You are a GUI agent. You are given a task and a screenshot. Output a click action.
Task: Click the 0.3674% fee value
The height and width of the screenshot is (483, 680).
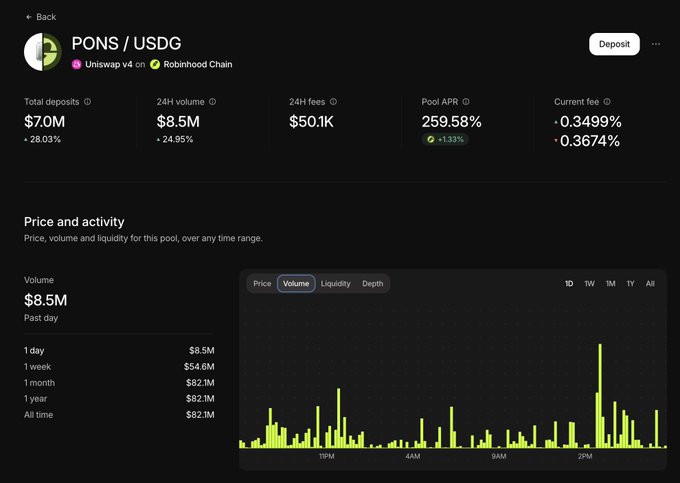point(590,141)
